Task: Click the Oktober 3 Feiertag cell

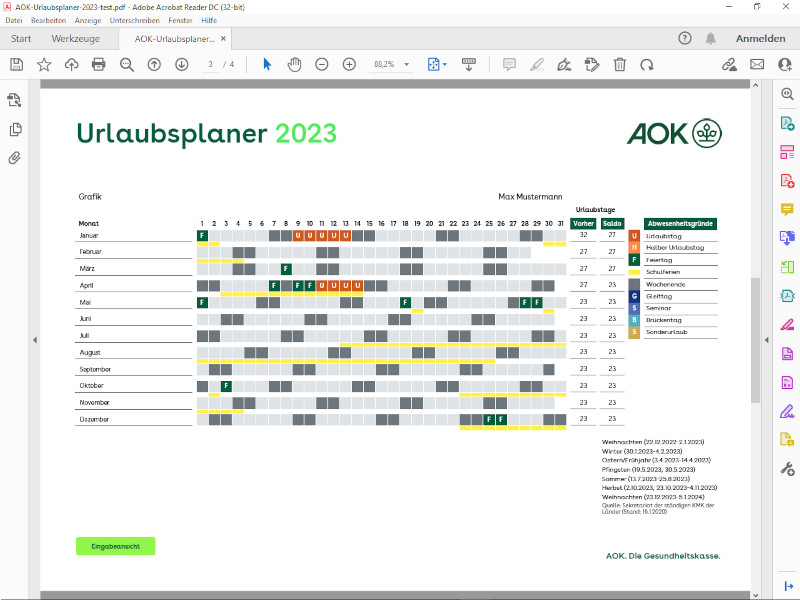Action: click(x=226, y=386)
